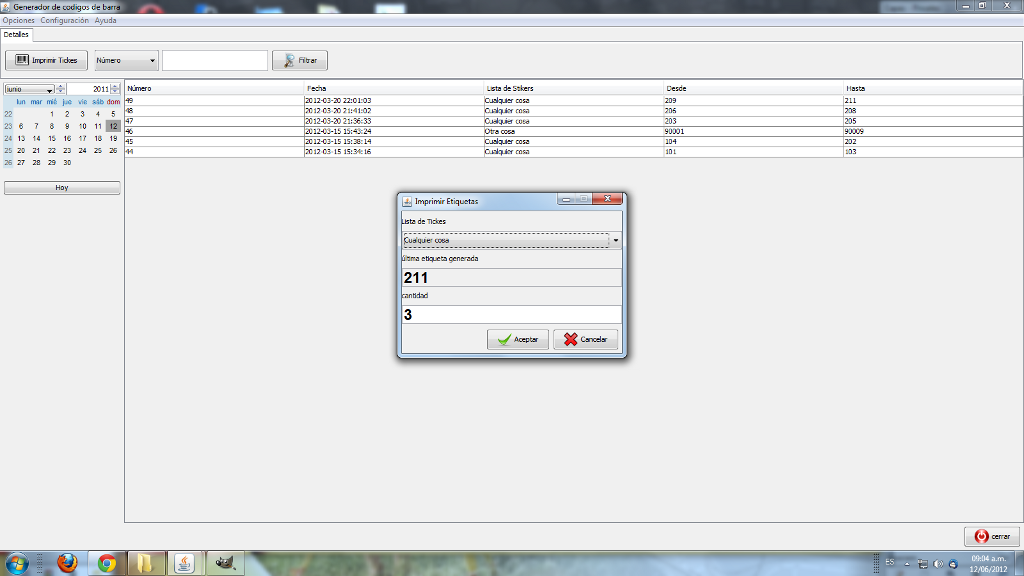Click the app icon in main title bar
1024x576 pixels.
click(6, 7)
